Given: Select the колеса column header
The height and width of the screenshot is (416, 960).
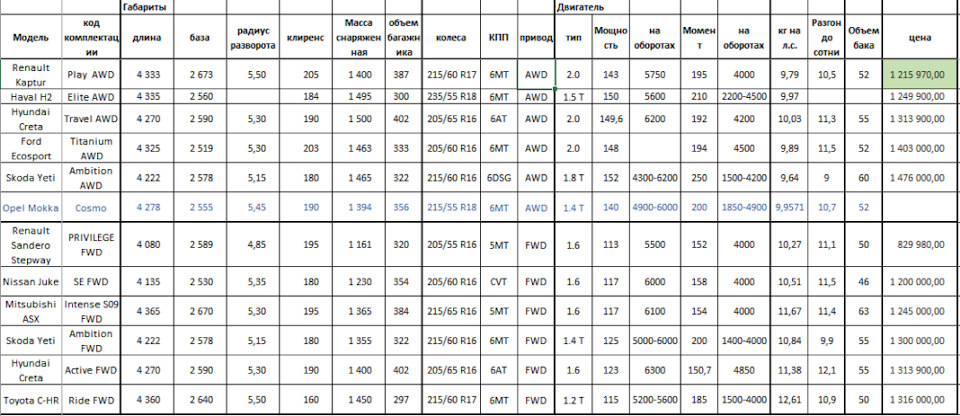Looking at the screenshot, I should tap(451, 37).
